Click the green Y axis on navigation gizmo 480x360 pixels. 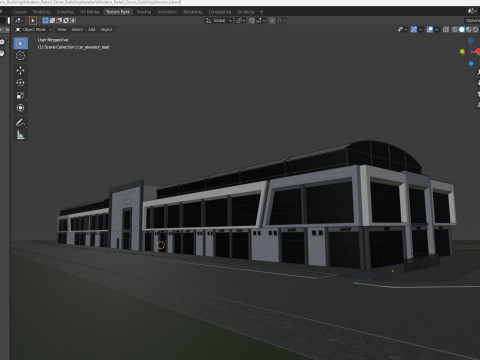(x=462, y=52)
